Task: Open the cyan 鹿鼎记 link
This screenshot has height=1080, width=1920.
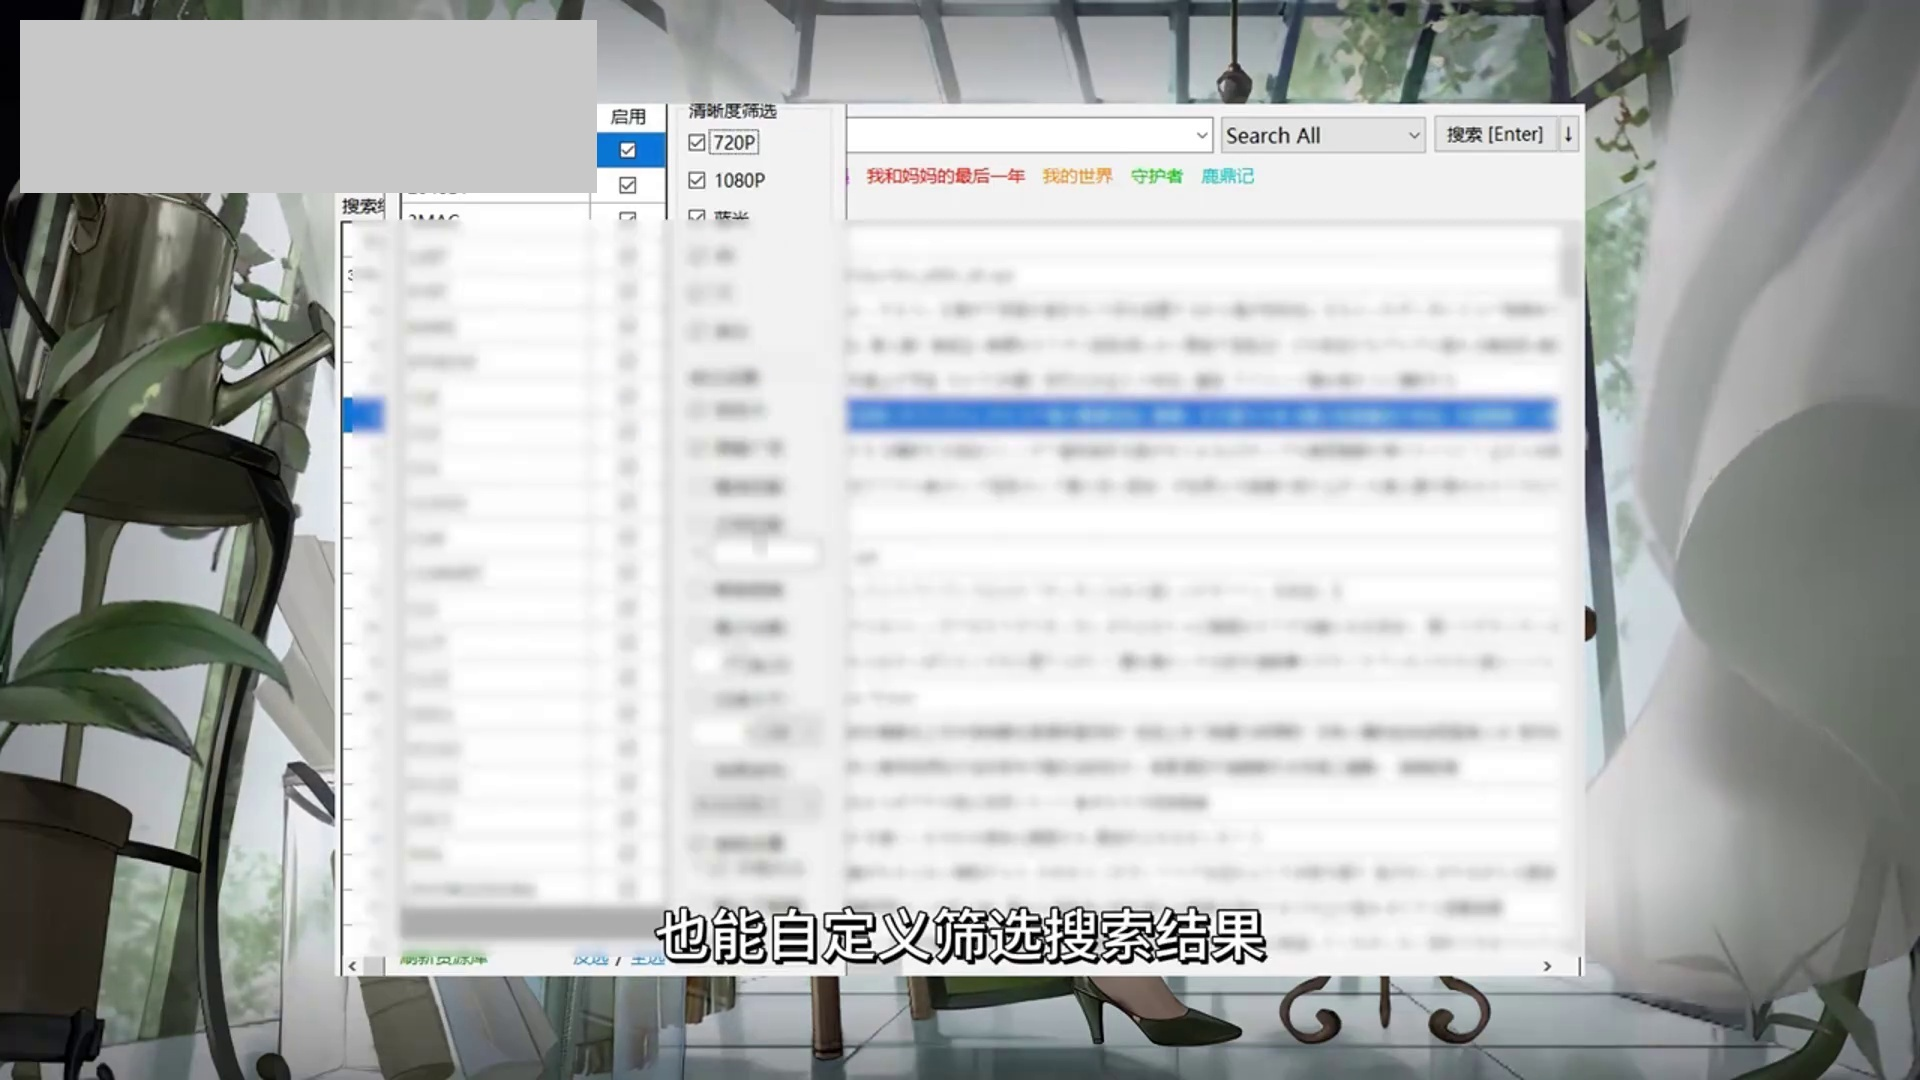Action: point(1227,177)
